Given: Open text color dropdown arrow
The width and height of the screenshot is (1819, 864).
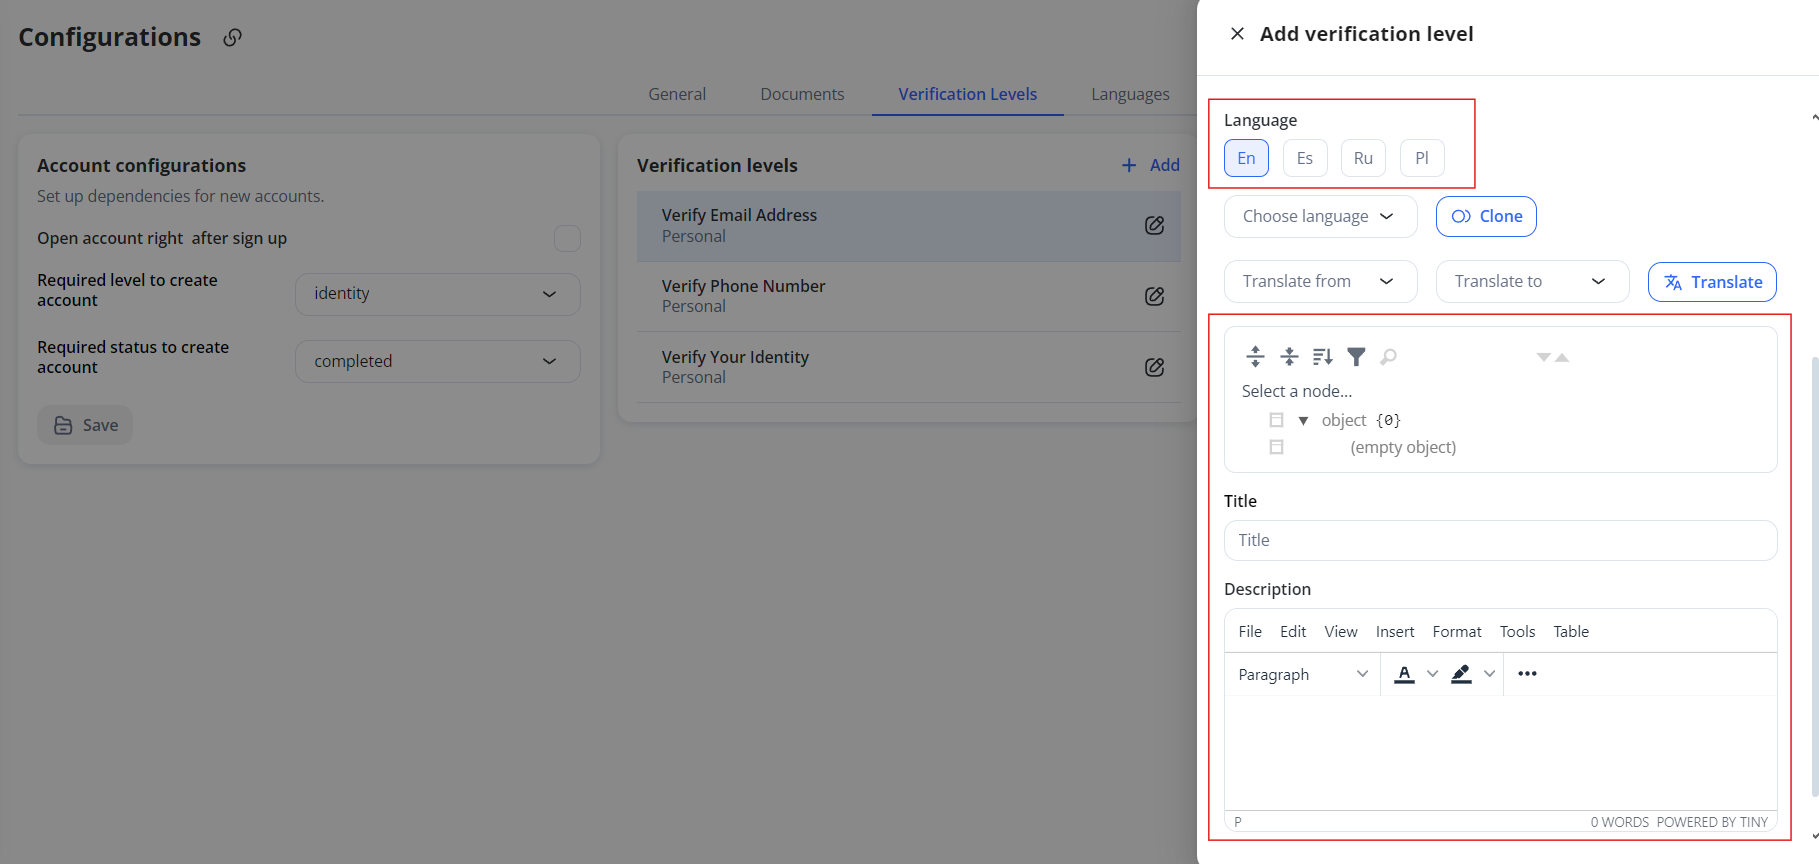Looking at the screenshot, I should (x=1432, y=674).
